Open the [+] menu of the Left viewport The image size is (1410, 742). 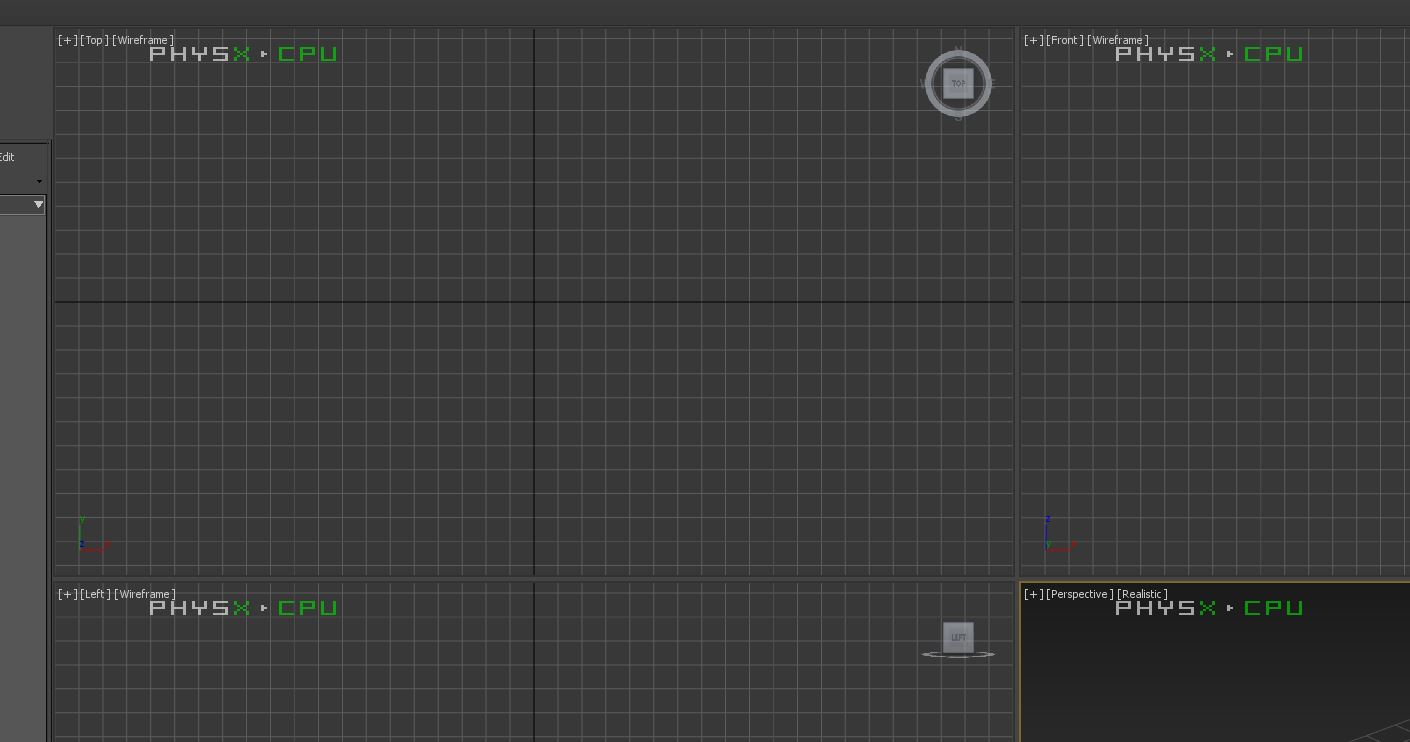tap(67, 595)
